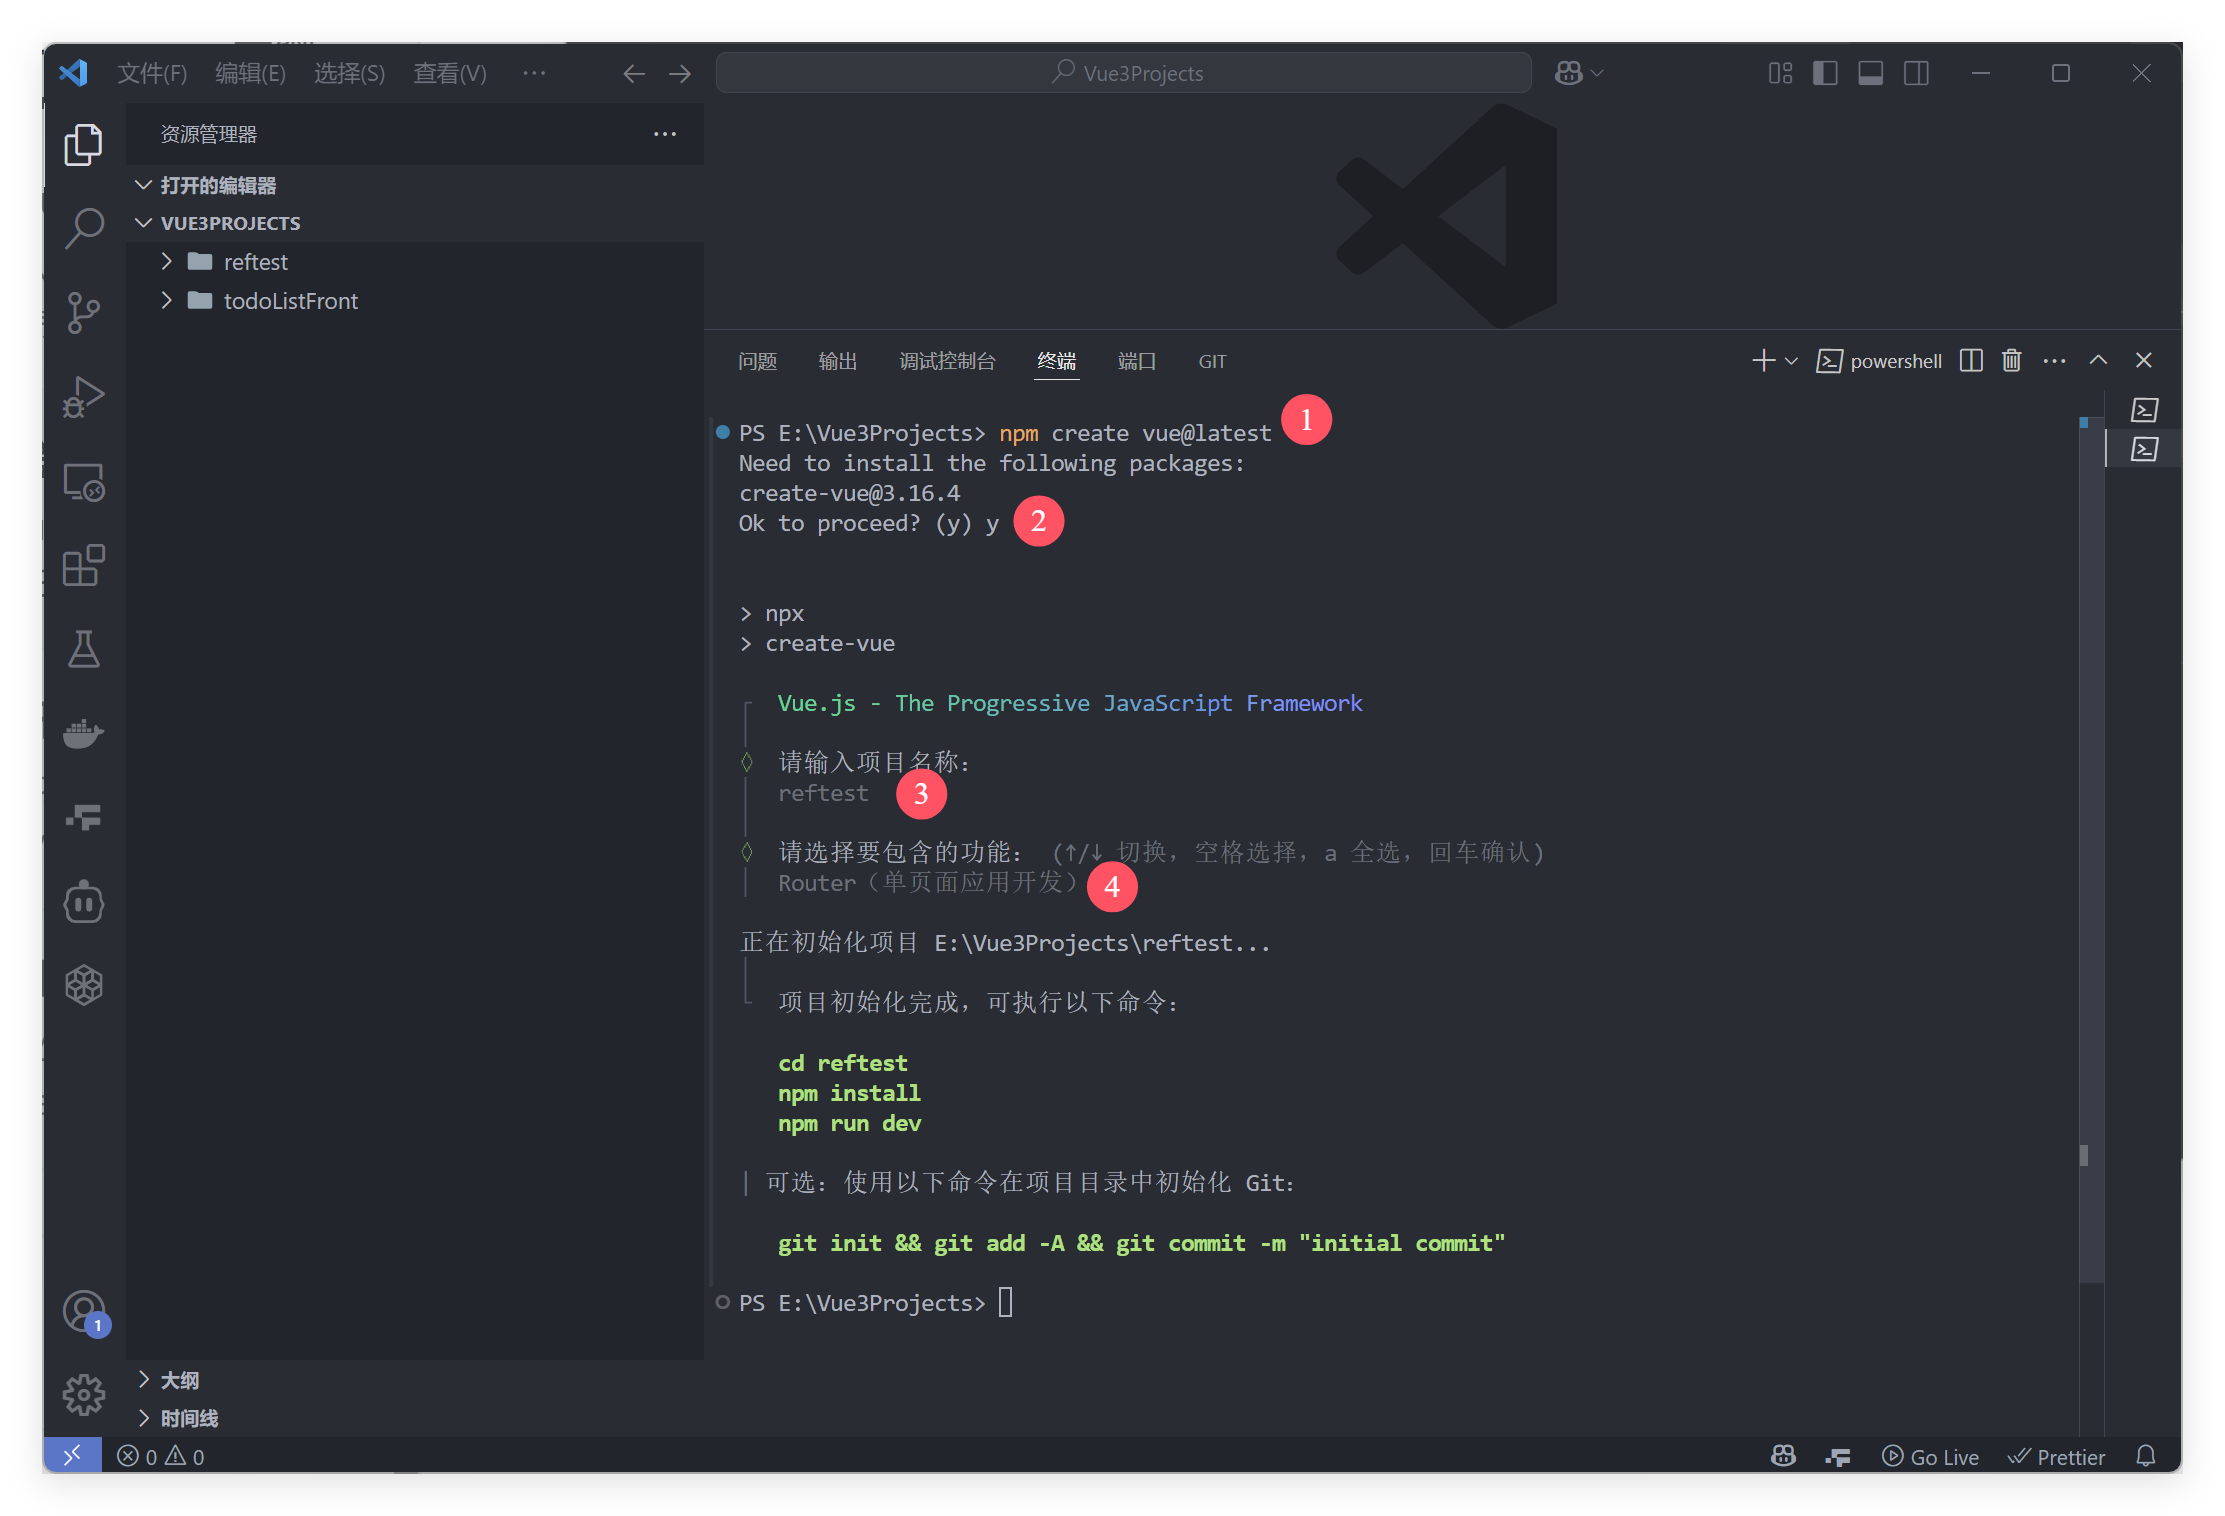Click the pixel-style icon in activity bar
The height and width of the screenshot is (1516, 2225).
click(x=83, y=818)
